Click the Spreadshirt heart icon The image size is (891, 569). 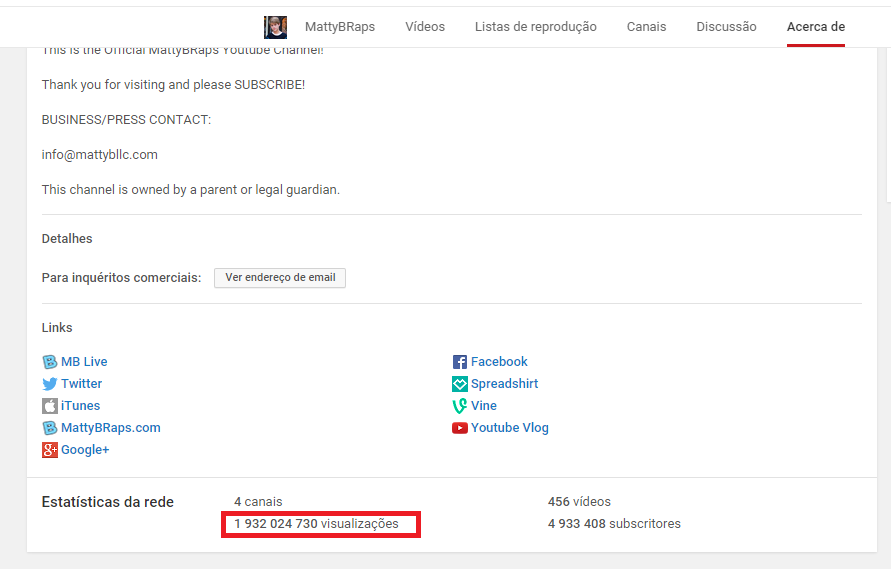(x=460, y=384)
